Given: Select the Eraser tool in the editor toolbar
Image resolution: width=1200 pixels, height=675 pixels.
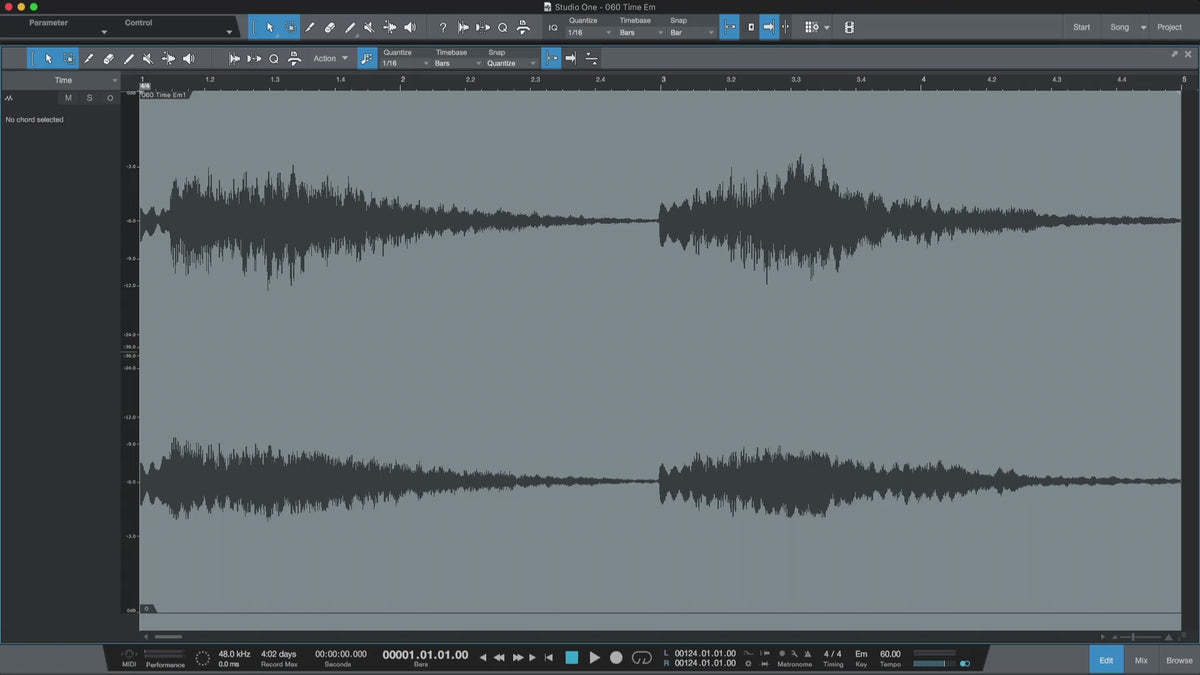Looking at the screenshot, I should (x=109, y=59).
